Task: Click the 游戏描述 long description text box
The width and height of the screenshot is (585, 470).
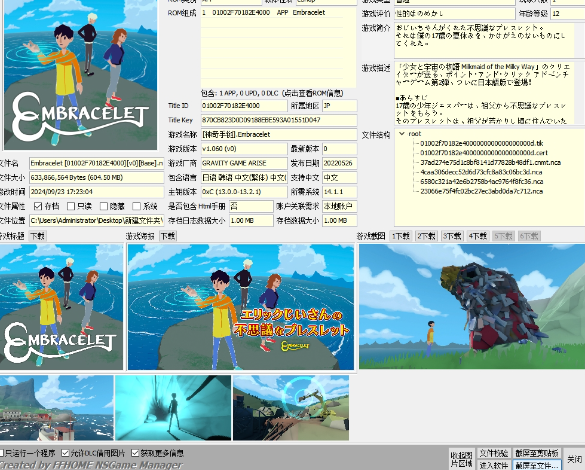Action: tap(484, 93)
